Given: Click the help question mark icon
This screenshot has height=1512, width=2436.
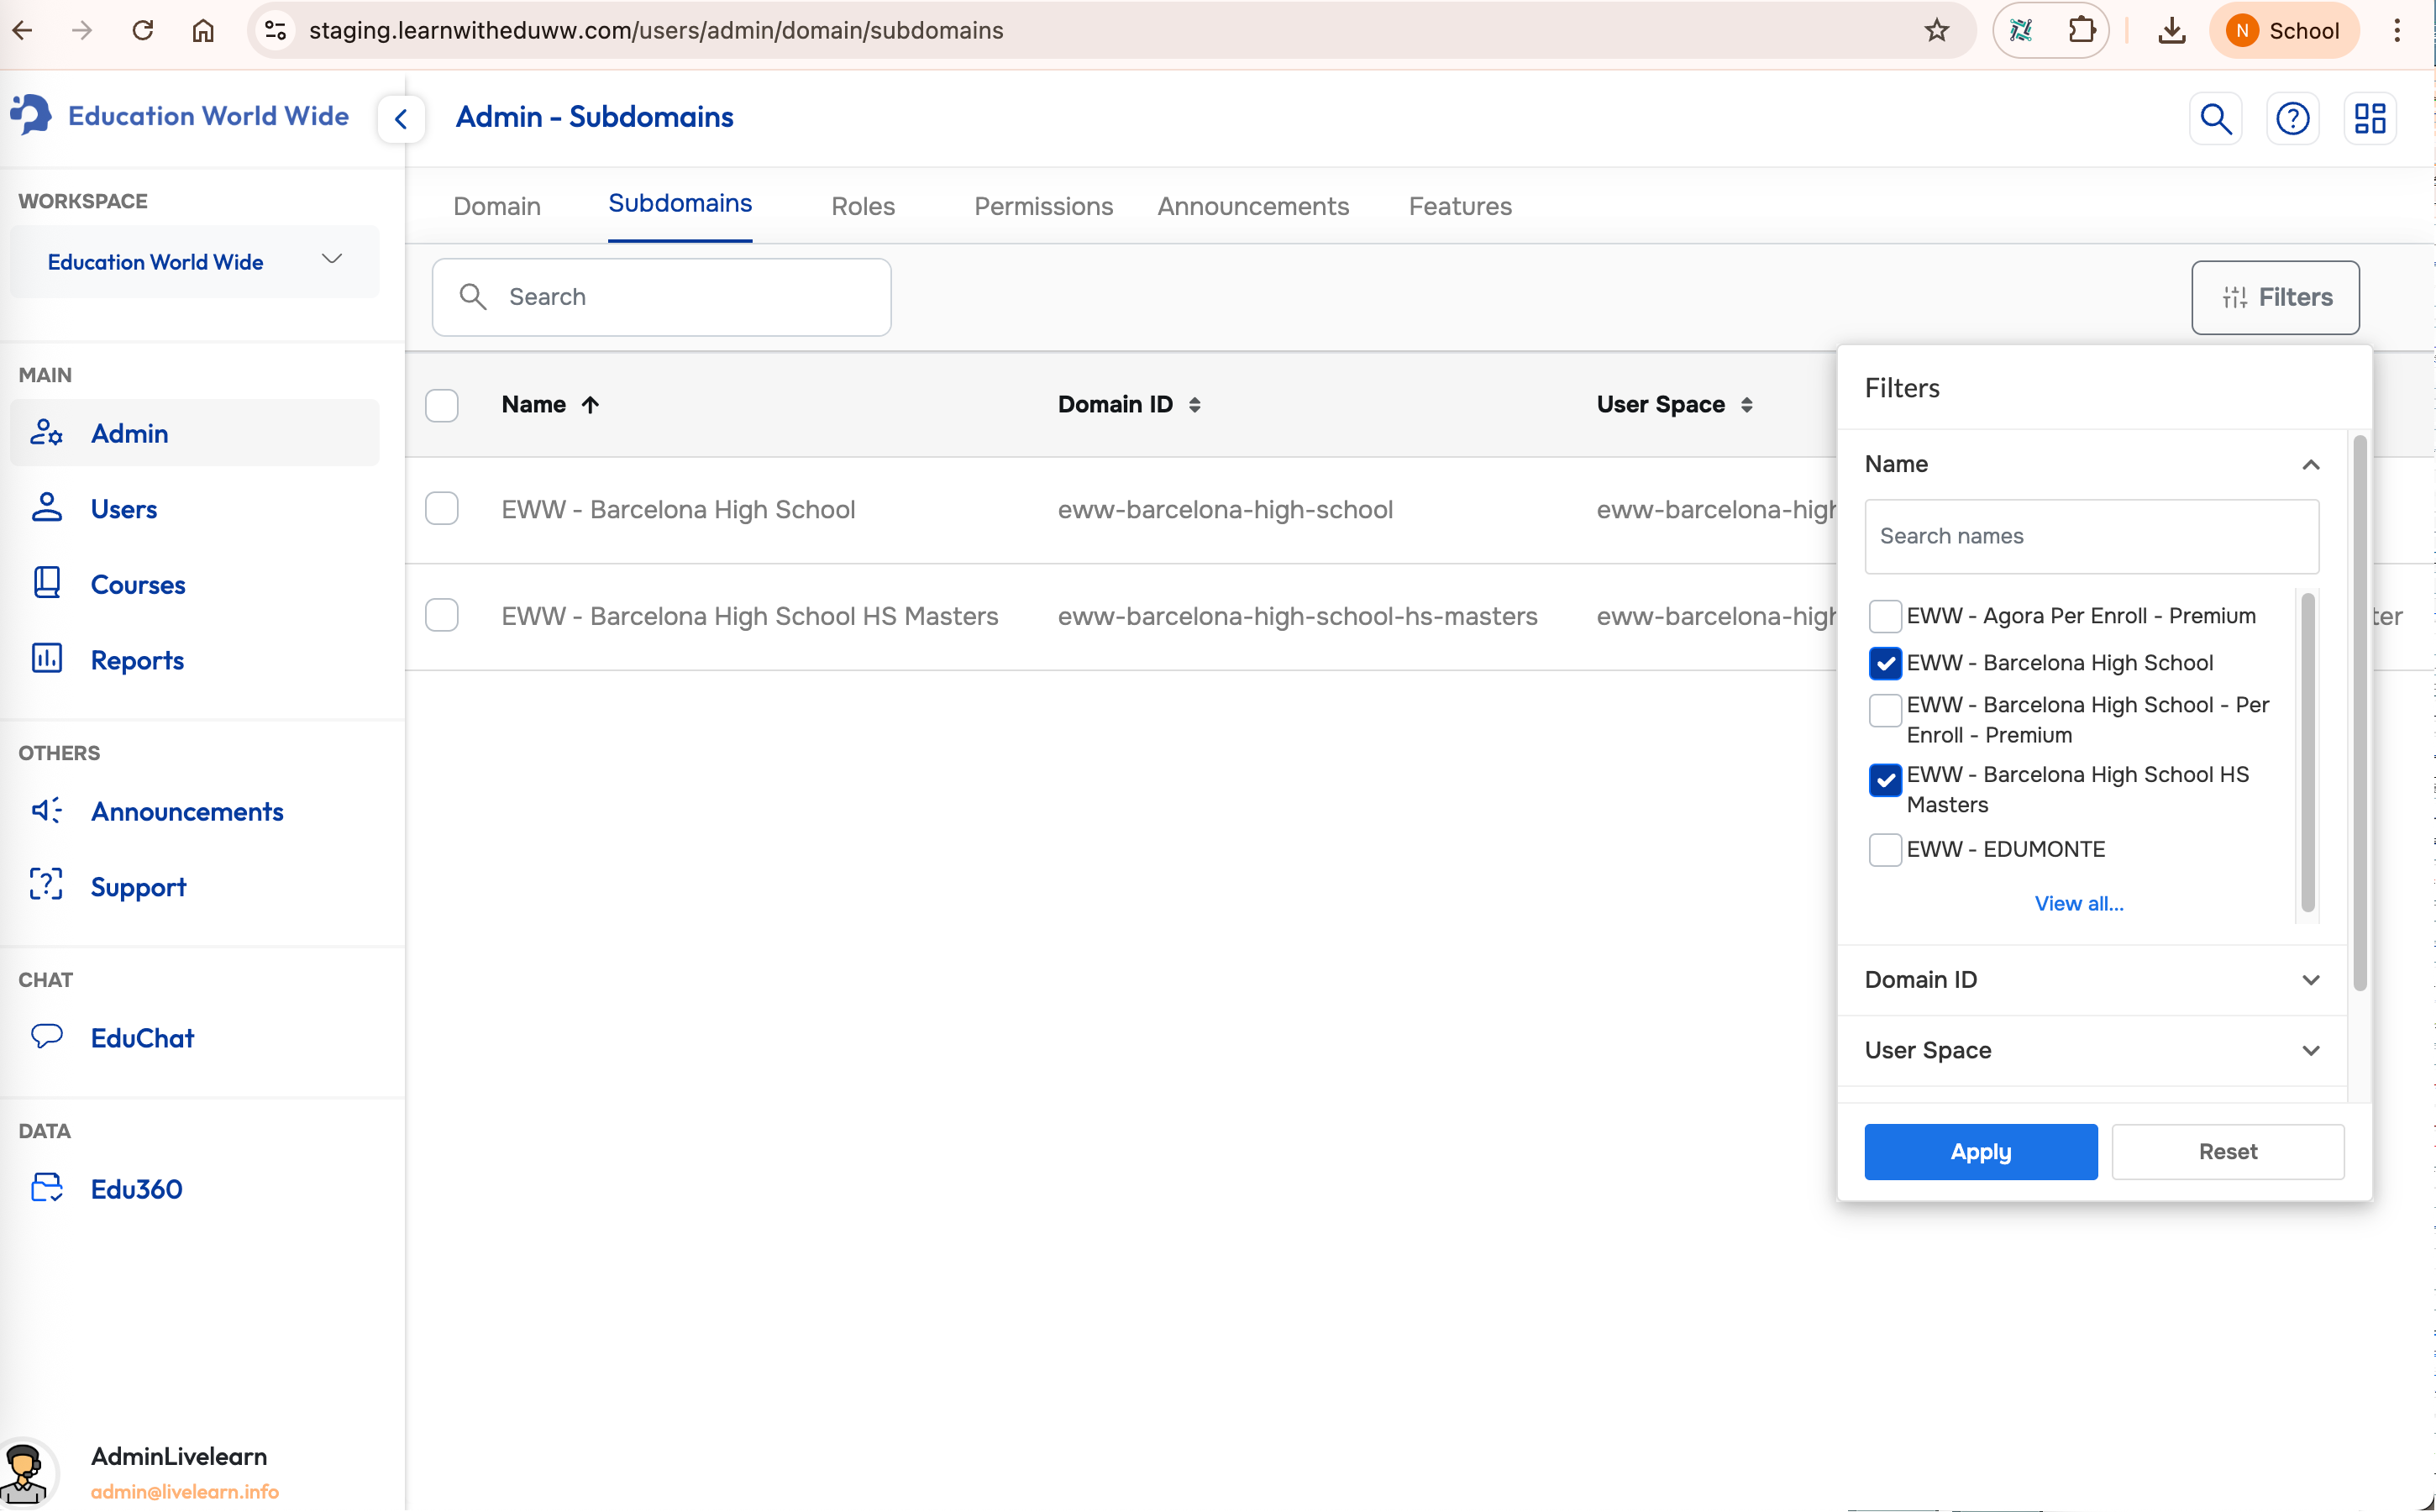Looking at the screenshot, I should point(2292,119).
